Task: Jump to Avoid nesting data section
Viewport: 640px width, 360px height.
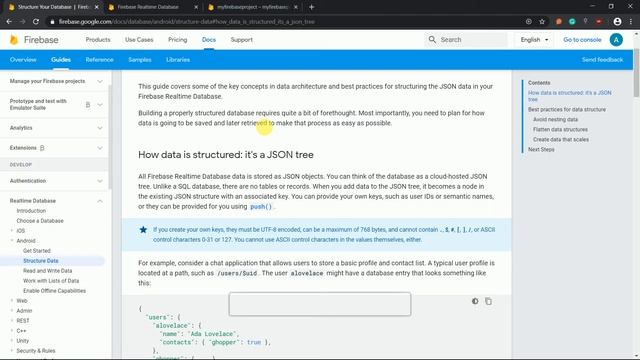Action: coord(556,119)
